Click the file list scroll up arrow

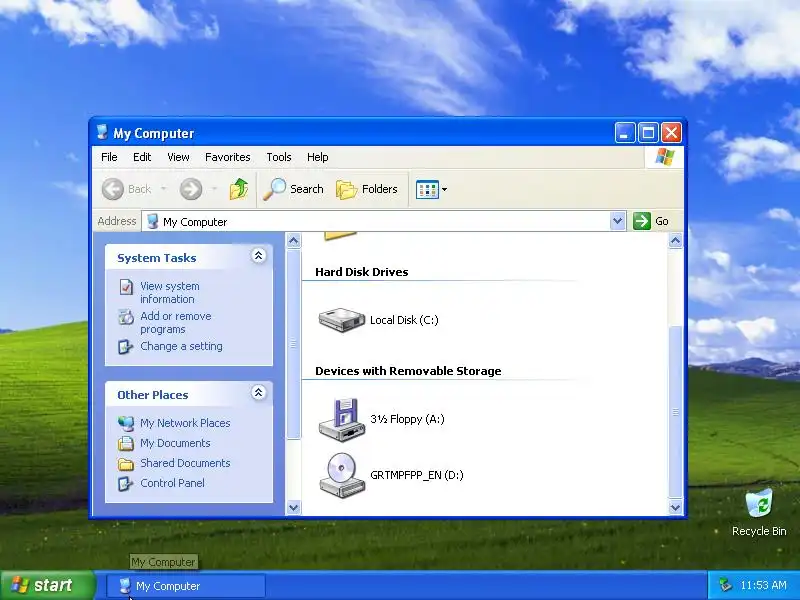click(676, 240)
